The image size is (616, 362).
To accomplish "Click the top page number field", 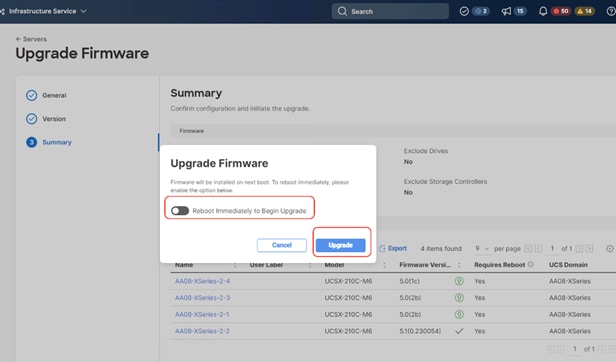I will 552,248.
